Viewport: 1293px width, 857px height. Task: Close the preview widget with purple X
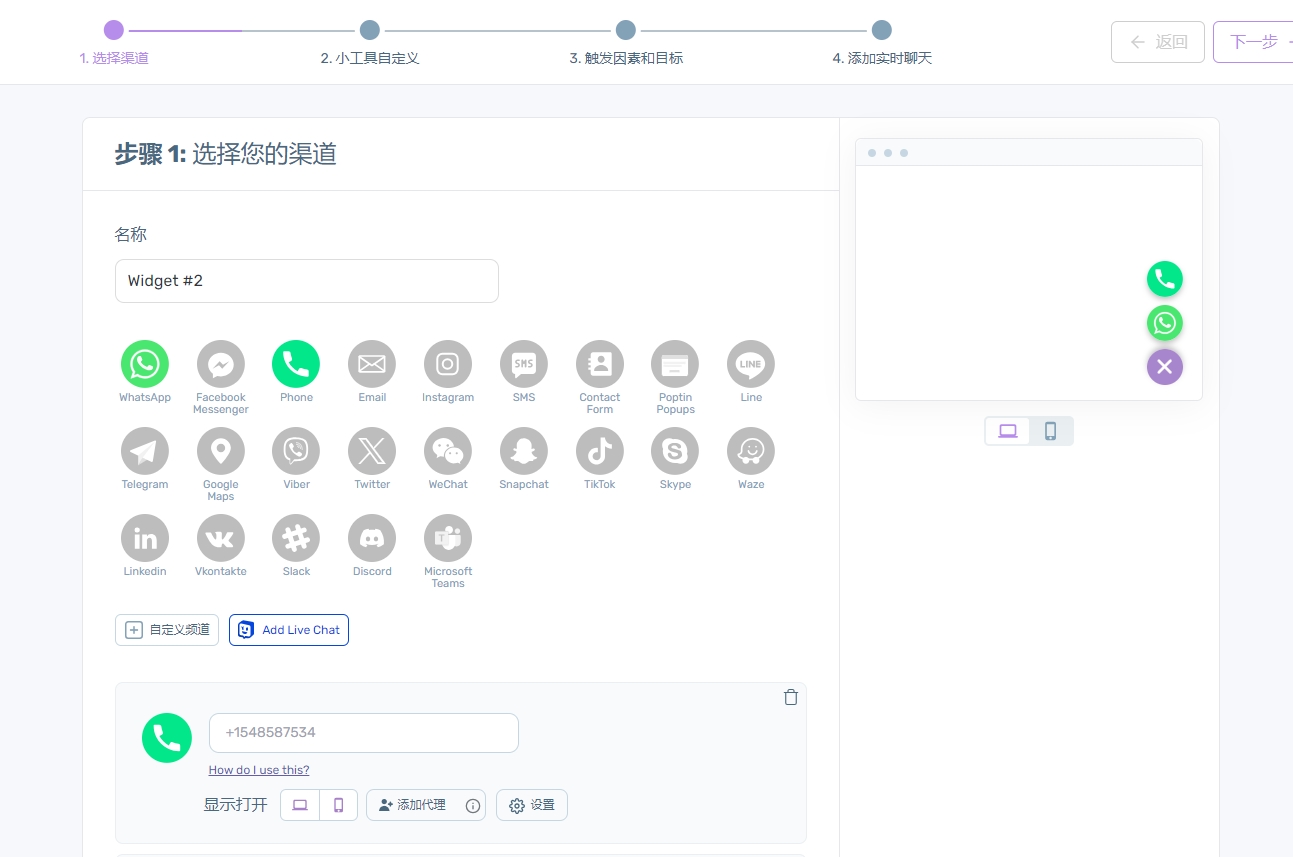pos(1165,367)
